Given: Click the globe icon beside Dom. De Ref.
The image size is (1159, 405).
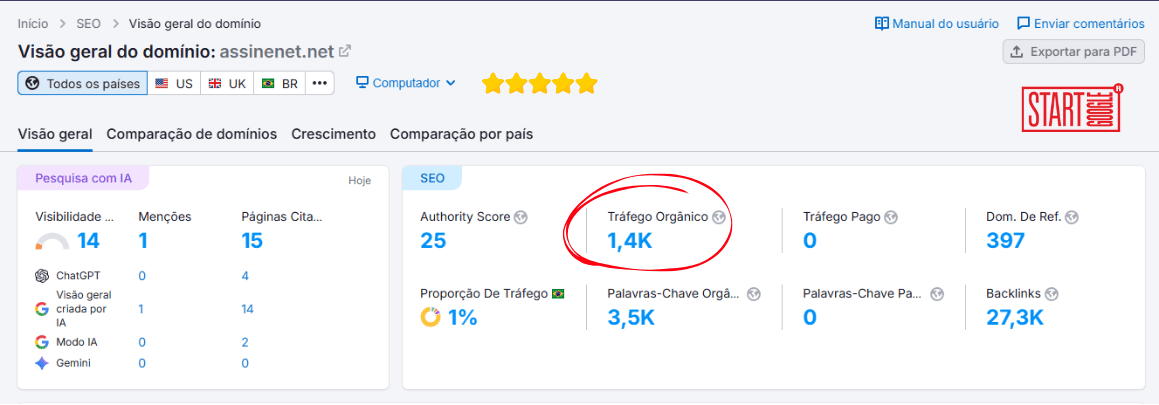Looking at the screenshot, I should click(1071, 217).
